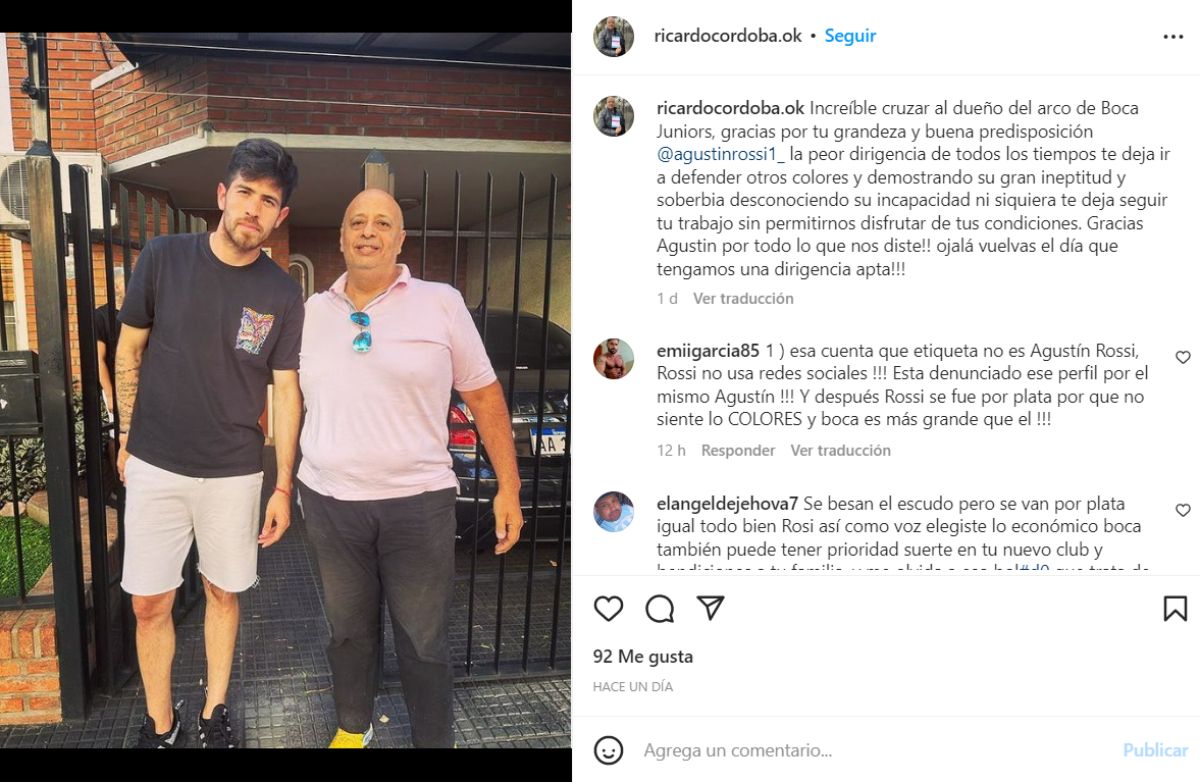Image resolution: width=1200 pixels, height=782 pixels.
Task: Show translation of the caption via Ver traducción
Action: click(x=743, y=298)
